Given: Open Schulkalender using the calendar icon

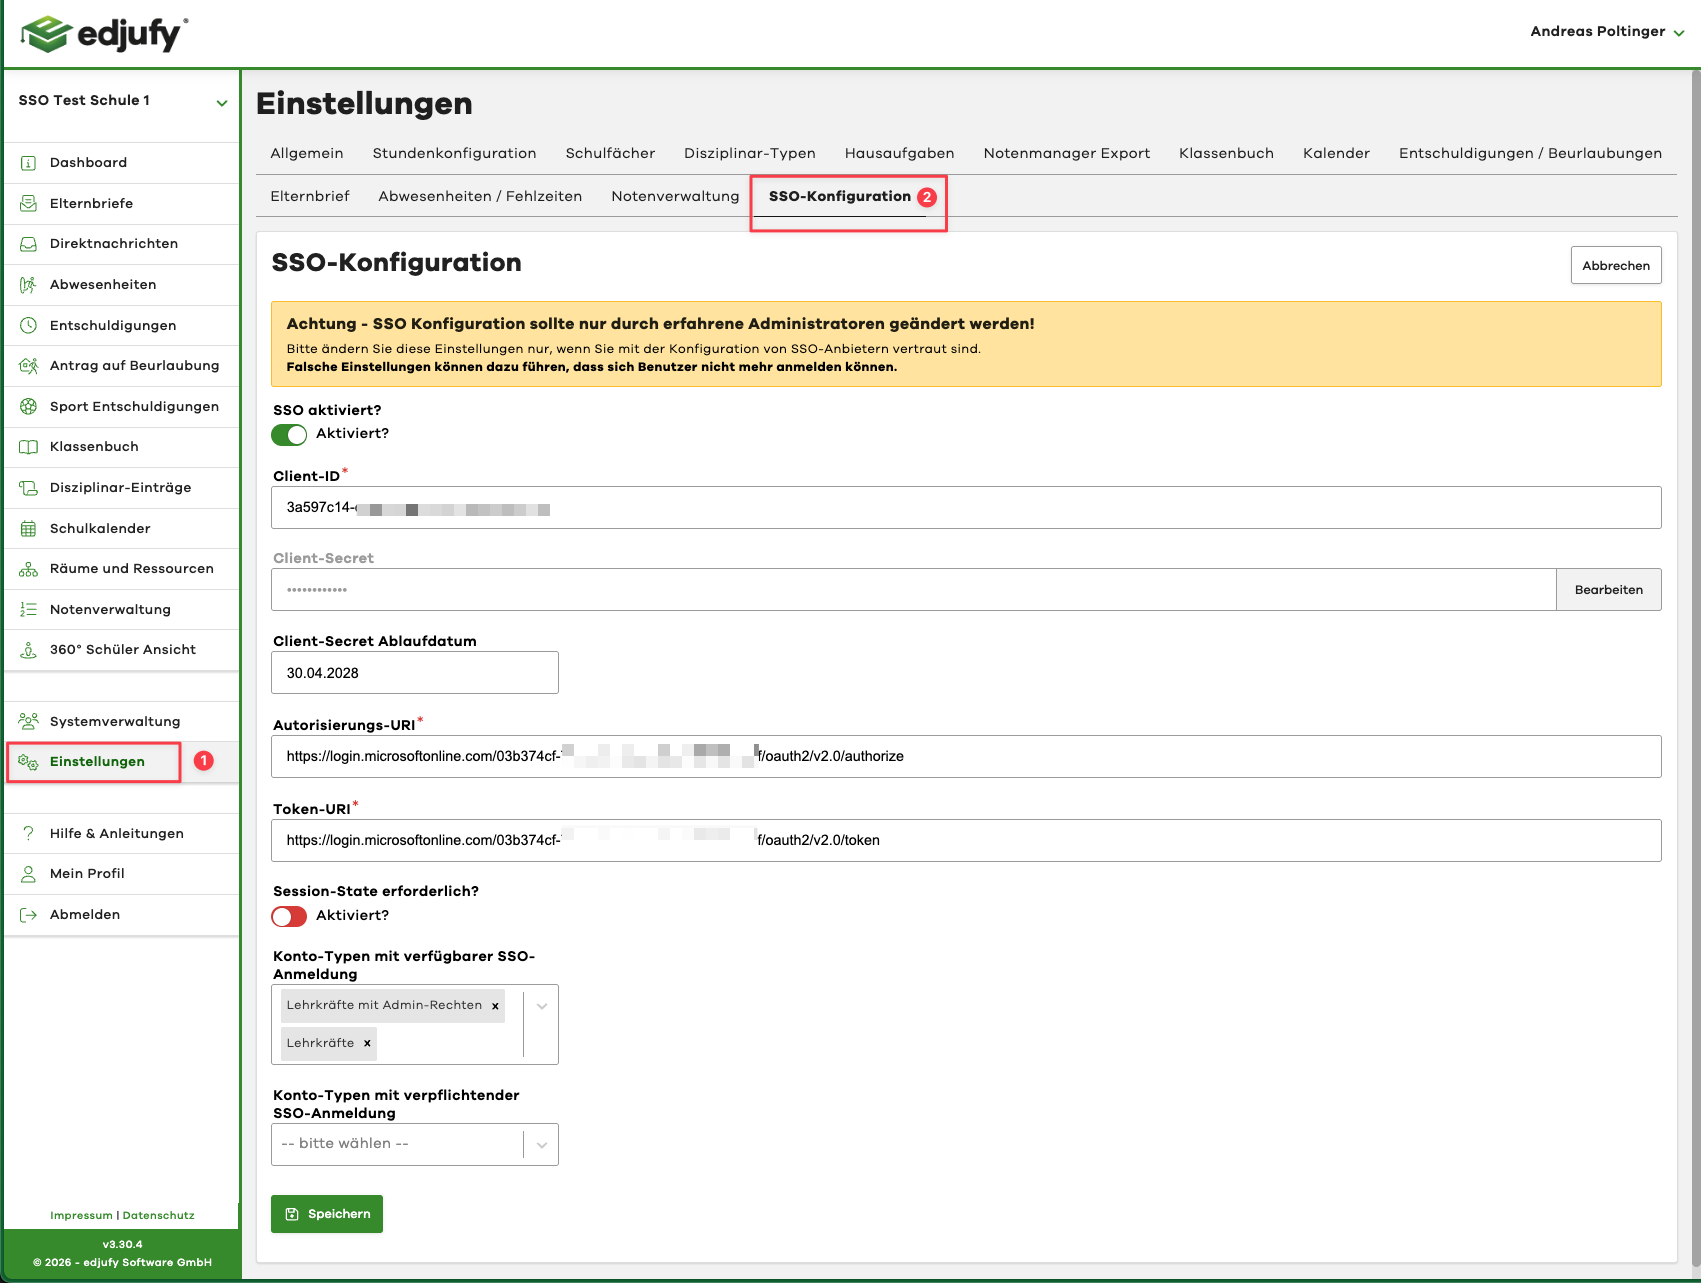Looking at the screenshot, I should tap(29, 528).
